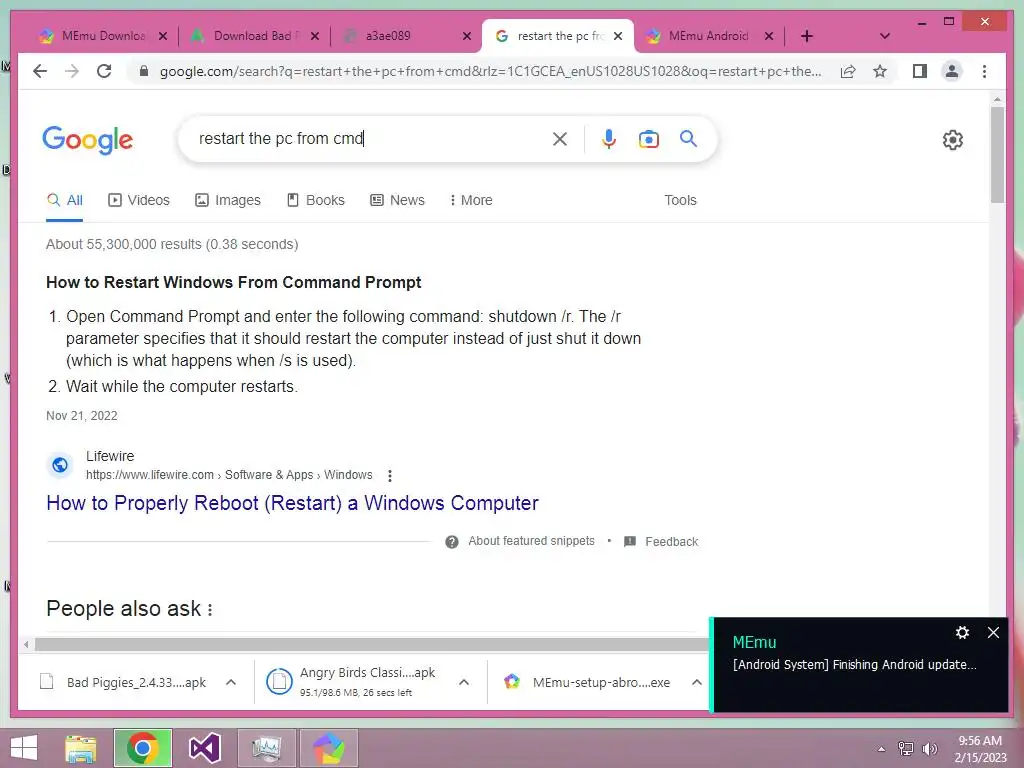Screen dimensions: 1024x768
Task: Bookmark this page with the star icon
Action: point(880,71)
